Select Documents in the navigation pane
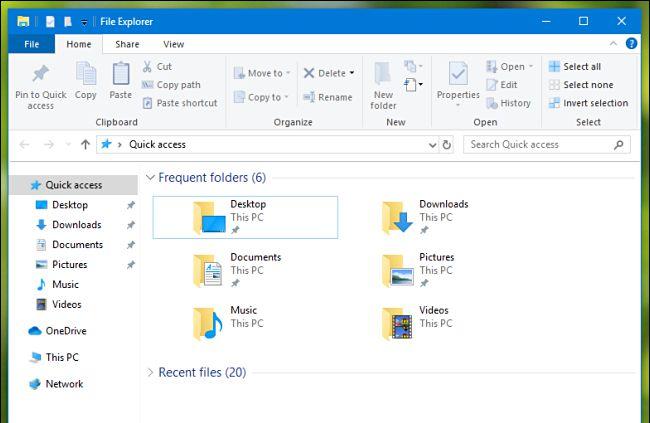650x423 pixels. [77, 245]
